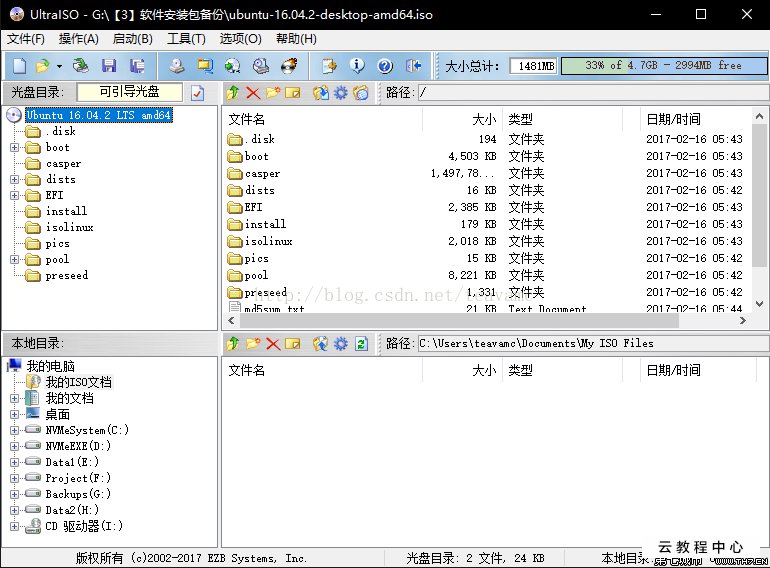This screenshot has width=770, height=568.
Task: Select 我的ISO文档 in local tree
Action: [79, 382]
